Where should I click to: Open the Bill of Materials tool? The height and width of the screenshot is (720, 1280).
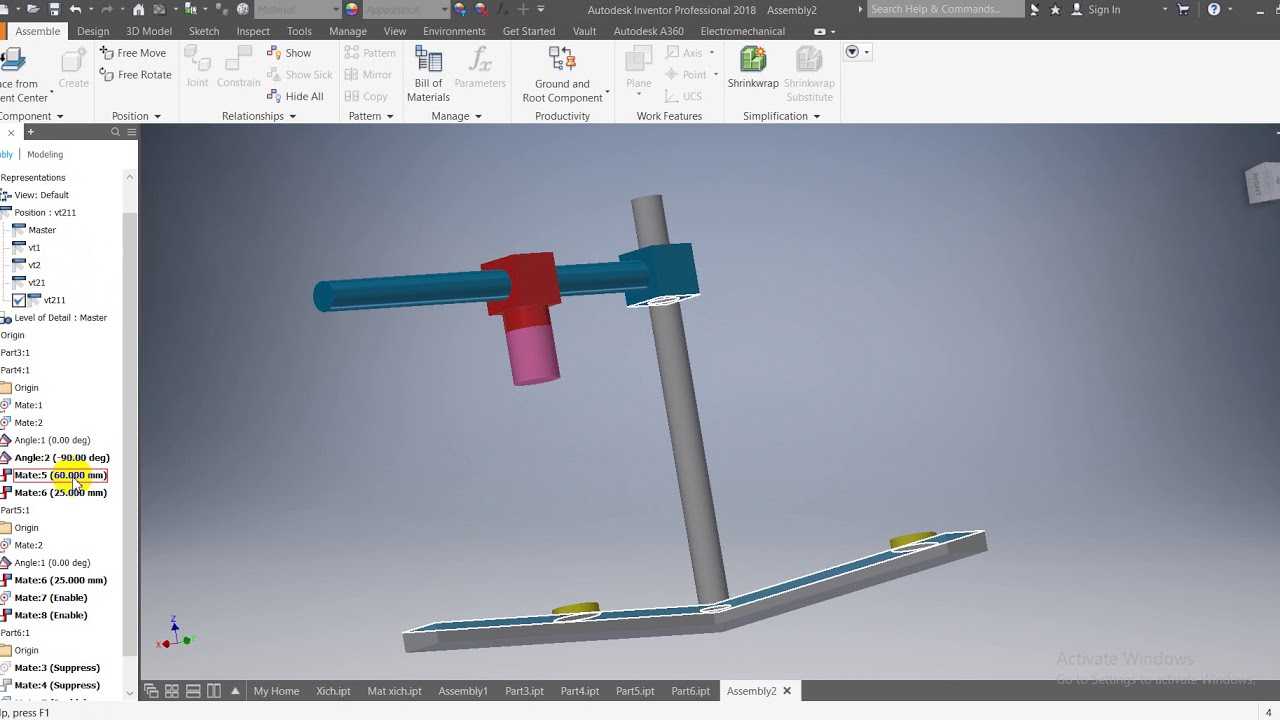[x=428, y=74]
